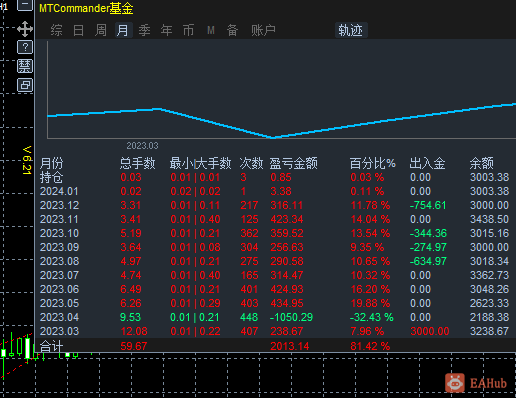516x398 pixels.
Task: Select the 持仓 row label
Action: click(x=51, y=177)
